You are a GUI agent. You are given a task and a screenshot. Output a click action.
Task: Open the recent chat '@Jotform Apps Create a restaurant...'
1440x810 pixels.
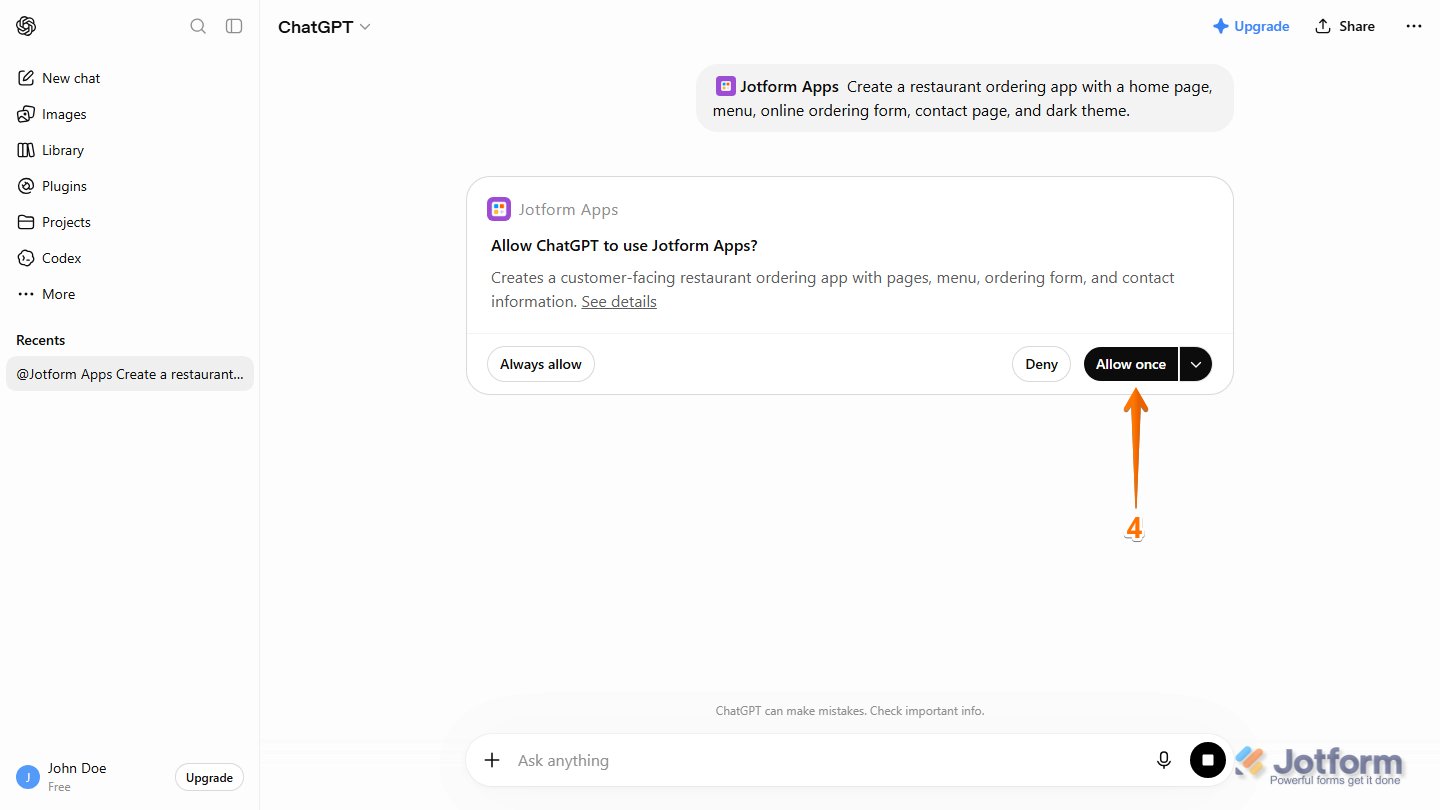tap(130, 374)
